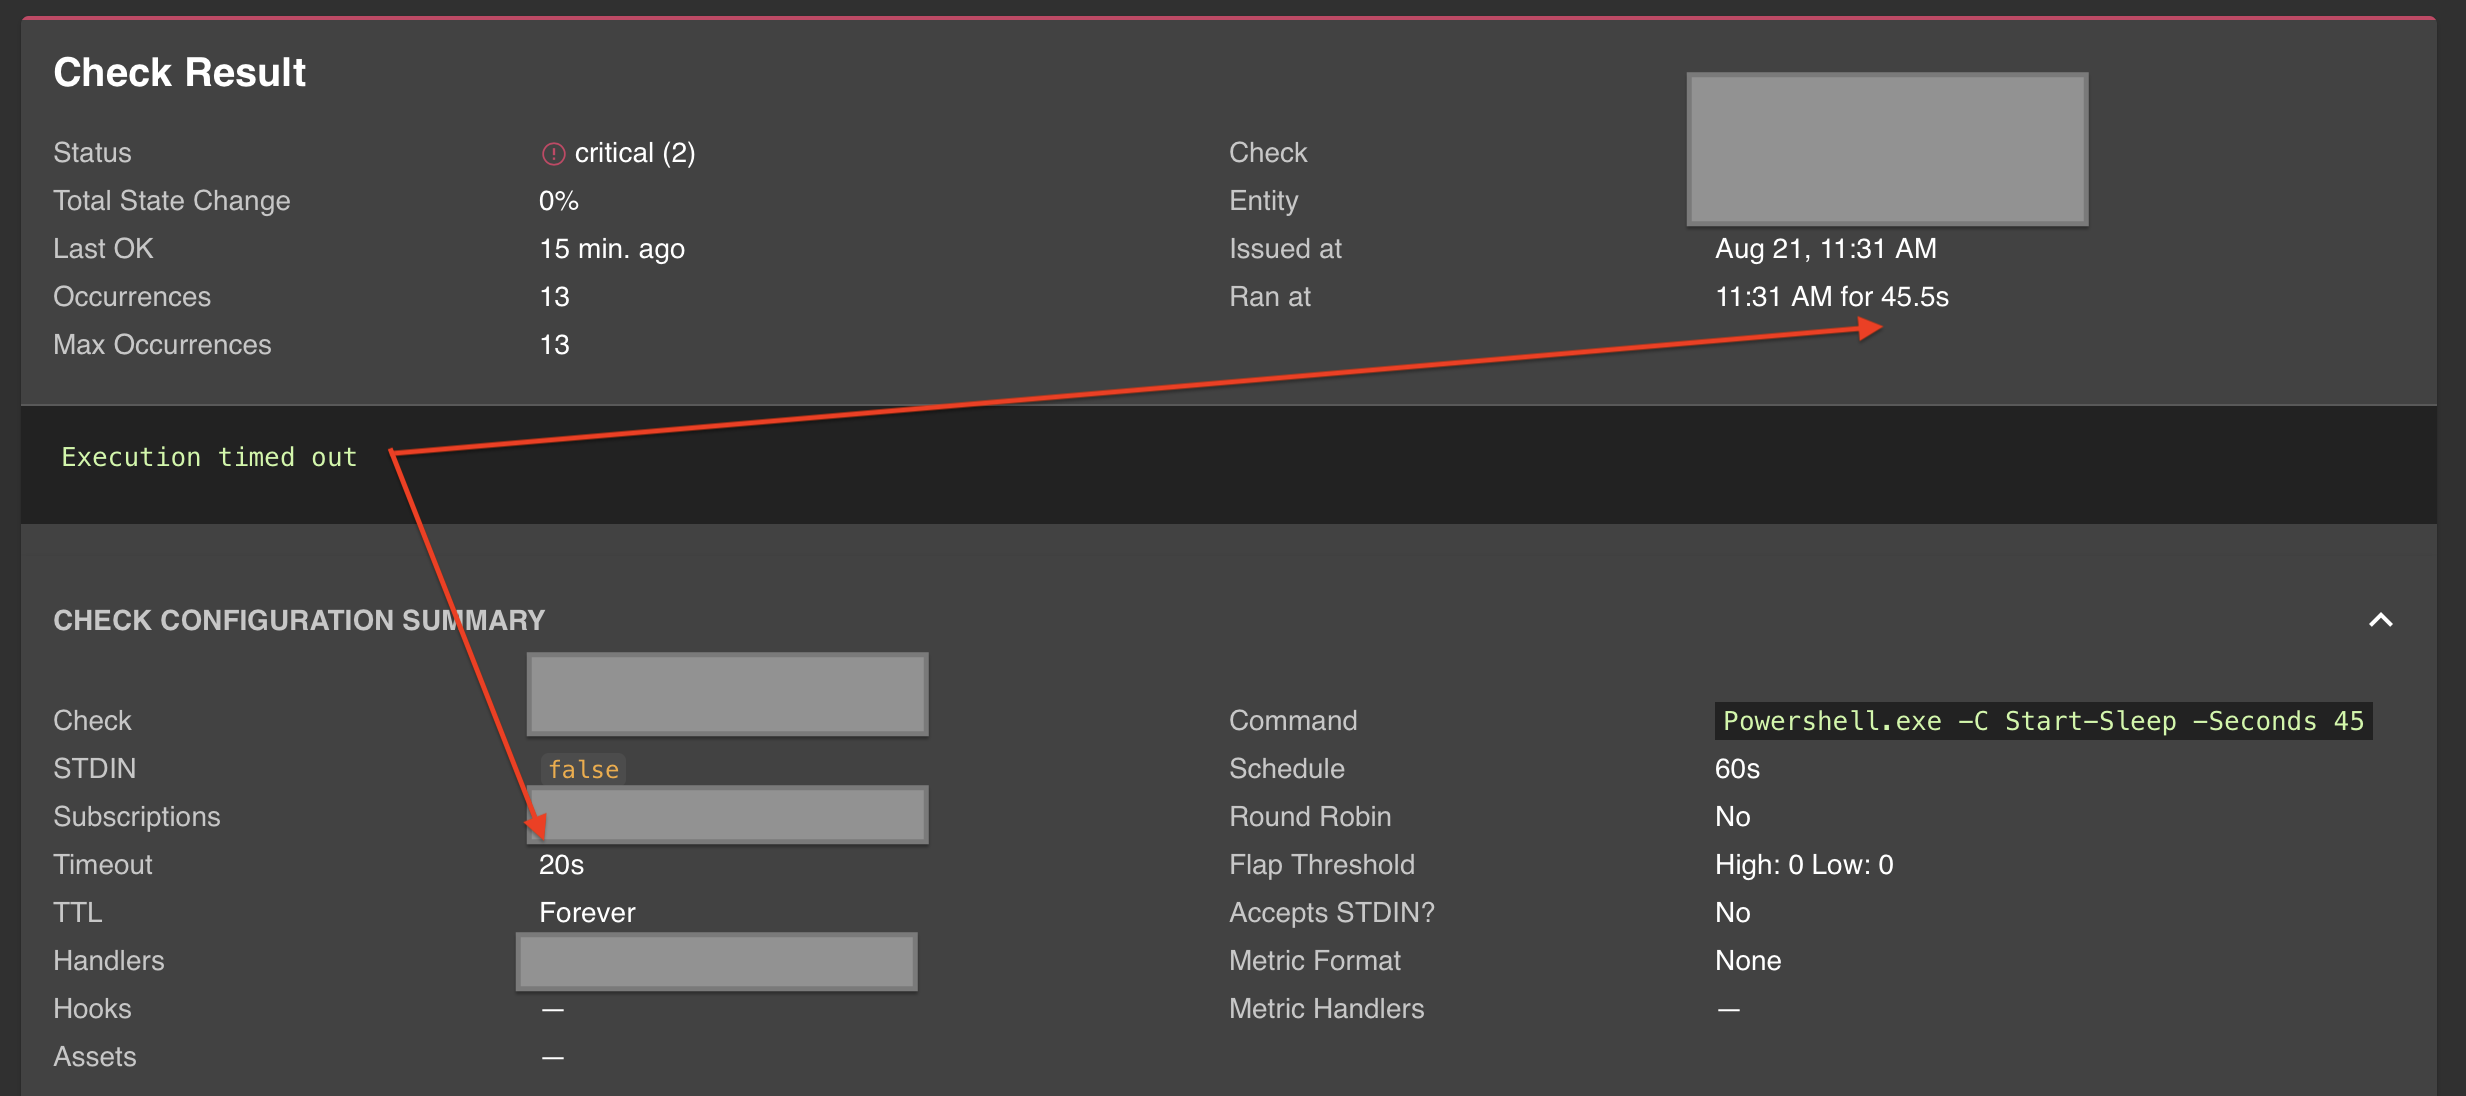Select the Powershell.exe Start-Sleep command text
Screen dimensions: 2466x1096
click(2043, 720)
